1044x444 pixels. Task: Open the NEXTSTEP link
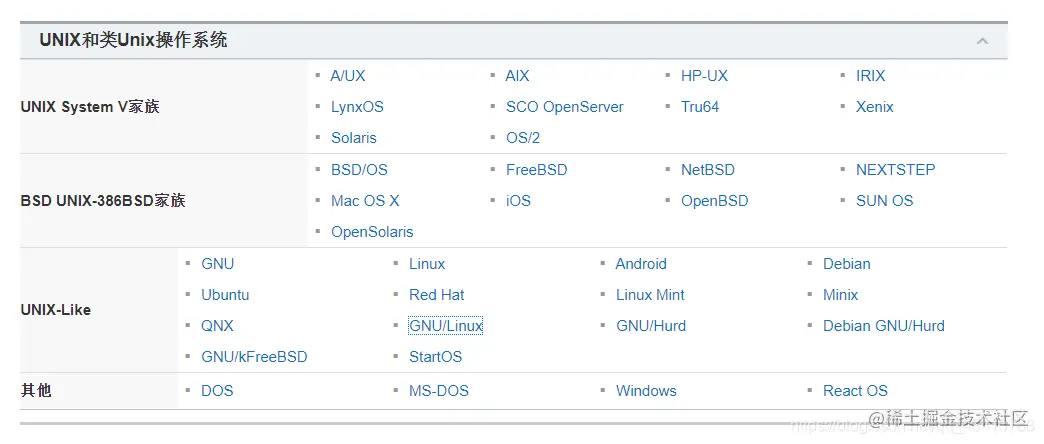point(896,170)
